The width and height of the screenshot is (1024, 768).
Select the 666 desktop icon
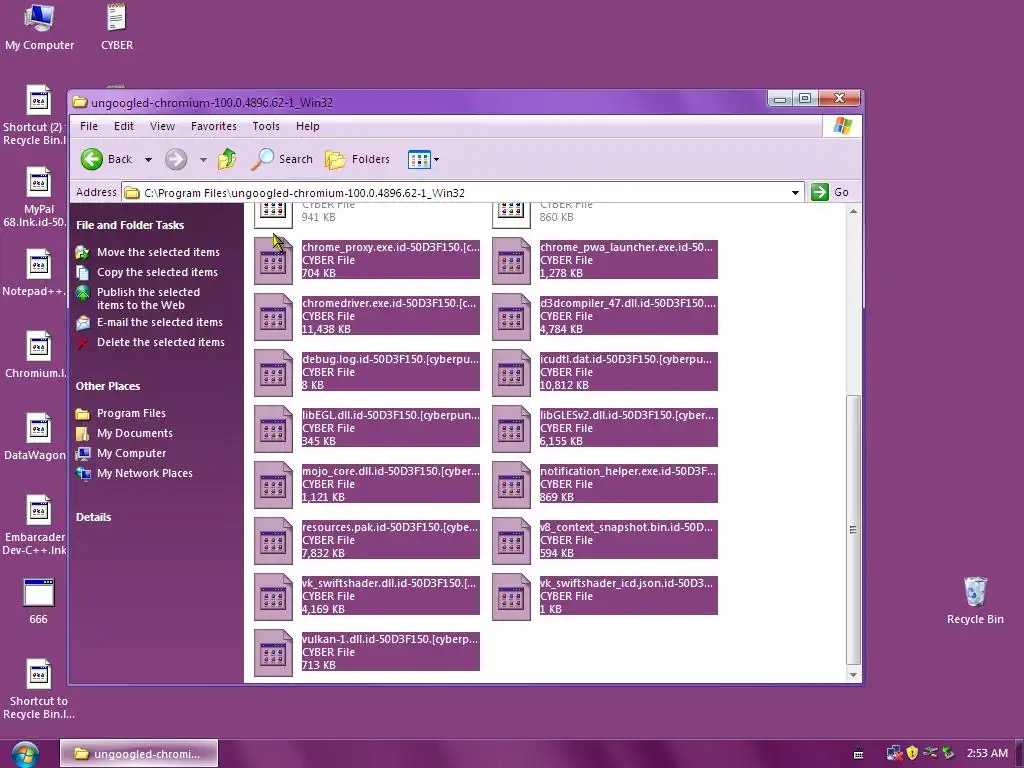click(39, 601)
